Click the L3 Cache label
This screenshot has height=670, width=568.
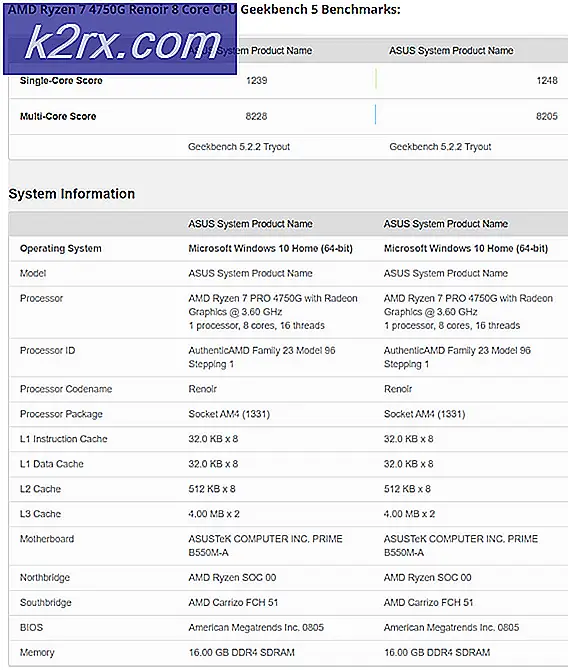click(x=40, y=514)
